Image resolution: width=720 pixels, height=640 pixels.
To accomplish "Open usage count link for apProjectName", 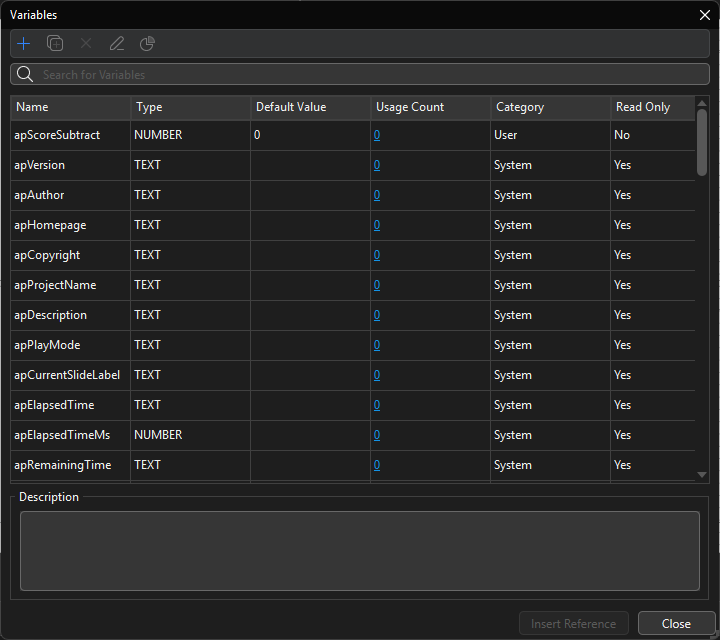I will tap(377, 285).
